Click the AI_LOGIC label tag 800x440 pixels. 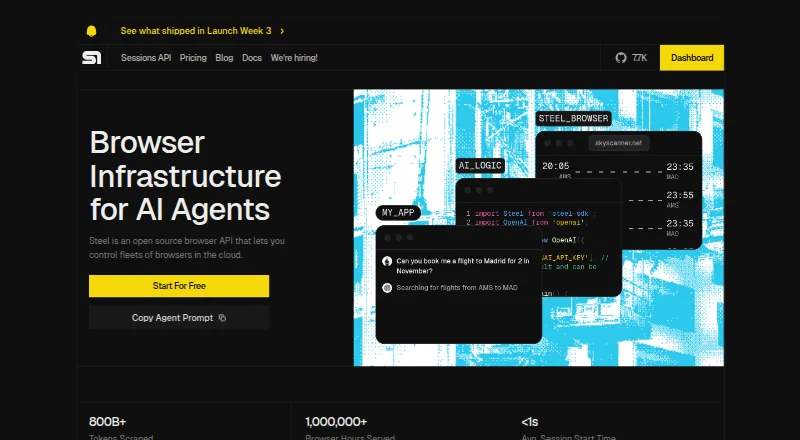pyautogui.click(x=480, y=165)
